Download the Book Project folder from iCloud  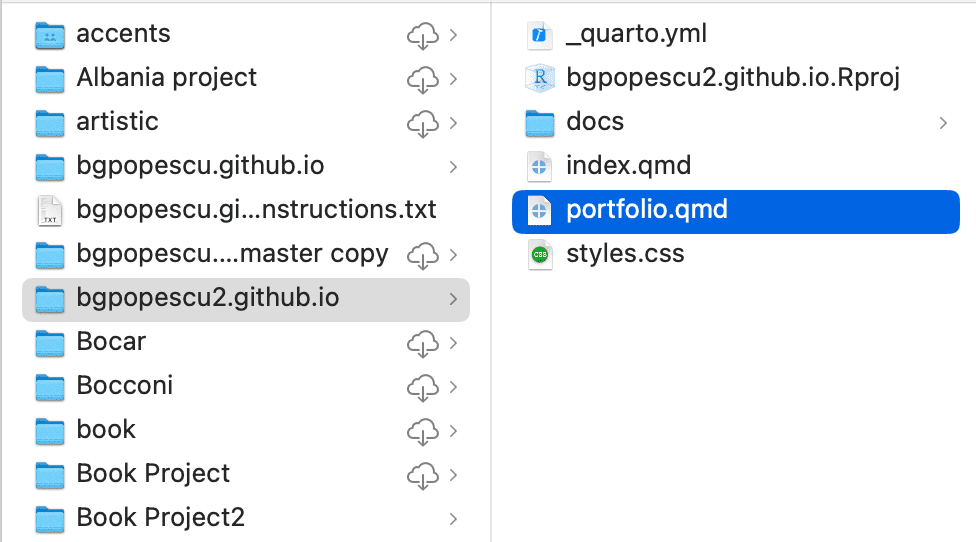(423, 474)
